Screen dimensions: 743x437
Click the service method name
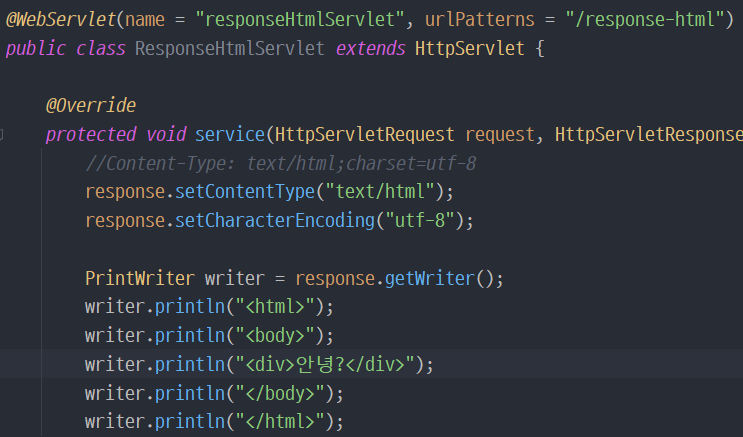(230, 135)
